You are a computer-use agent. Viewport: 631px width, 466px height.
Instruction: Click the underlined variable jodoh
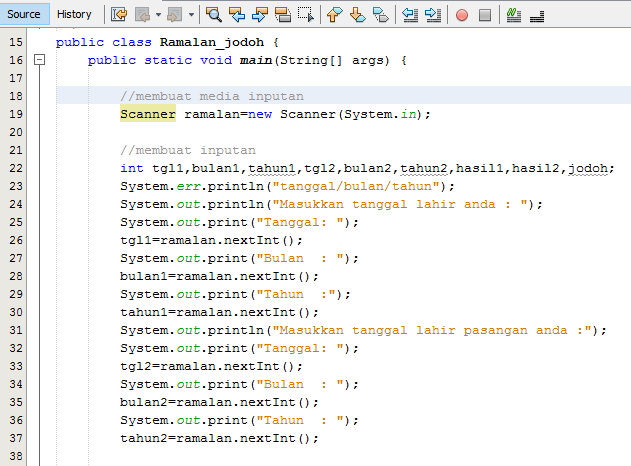pos(588,168)
